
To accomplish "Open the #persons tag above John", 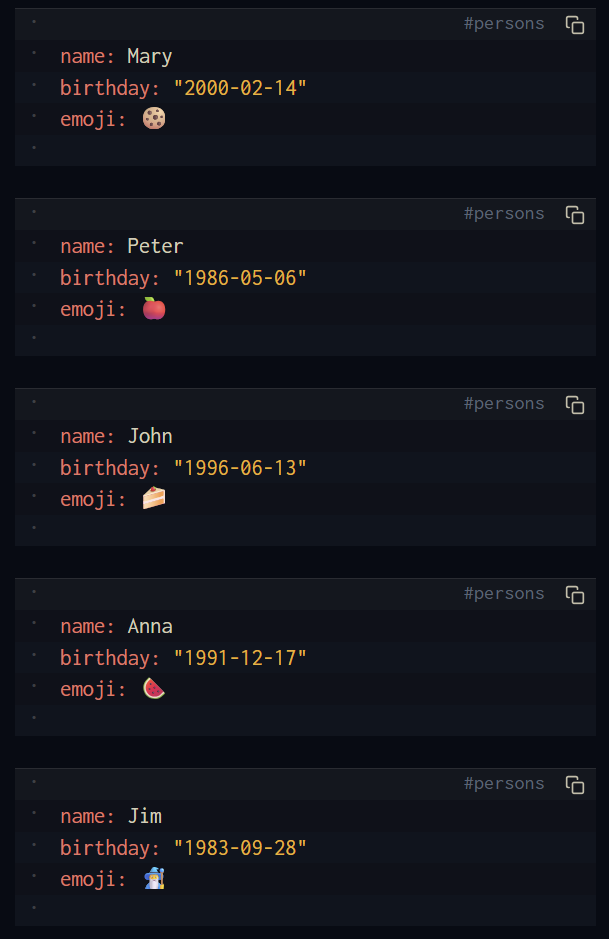I will pos(504,404).
